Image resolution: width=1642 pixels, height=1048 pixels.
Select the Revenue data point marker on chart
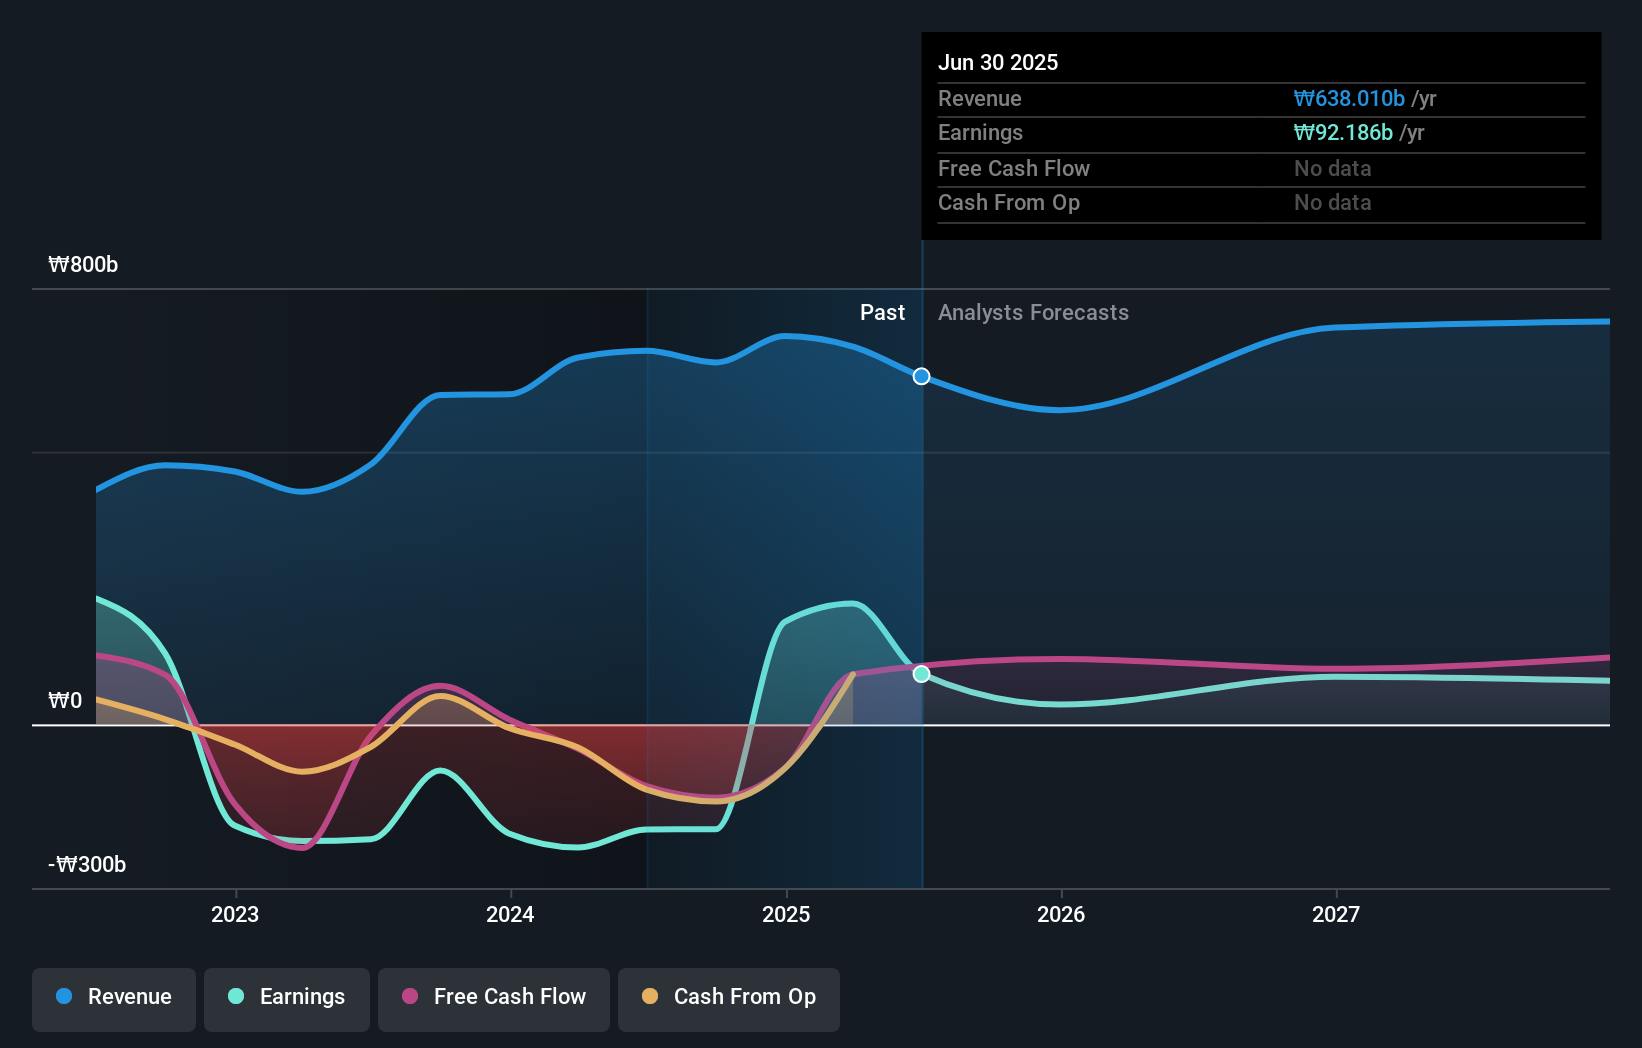920,376
